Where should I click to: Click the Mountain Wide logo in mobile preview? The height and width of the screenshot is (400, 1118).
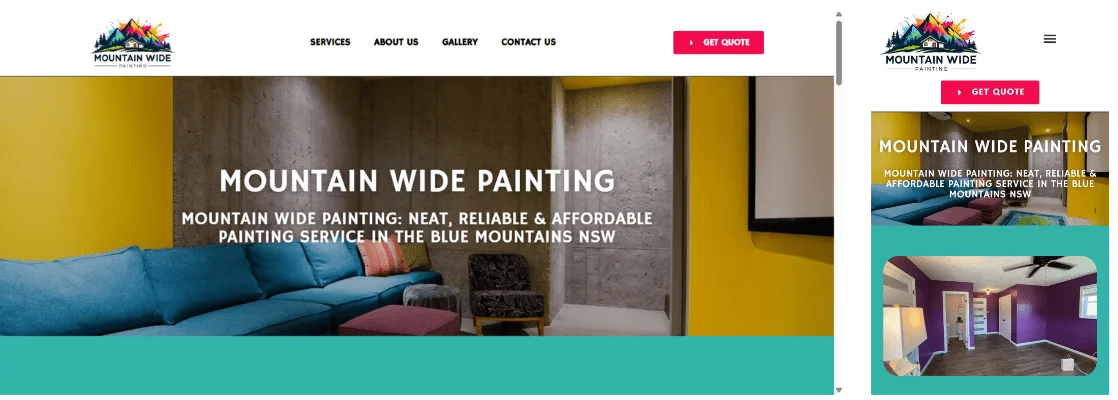(931, 43)
